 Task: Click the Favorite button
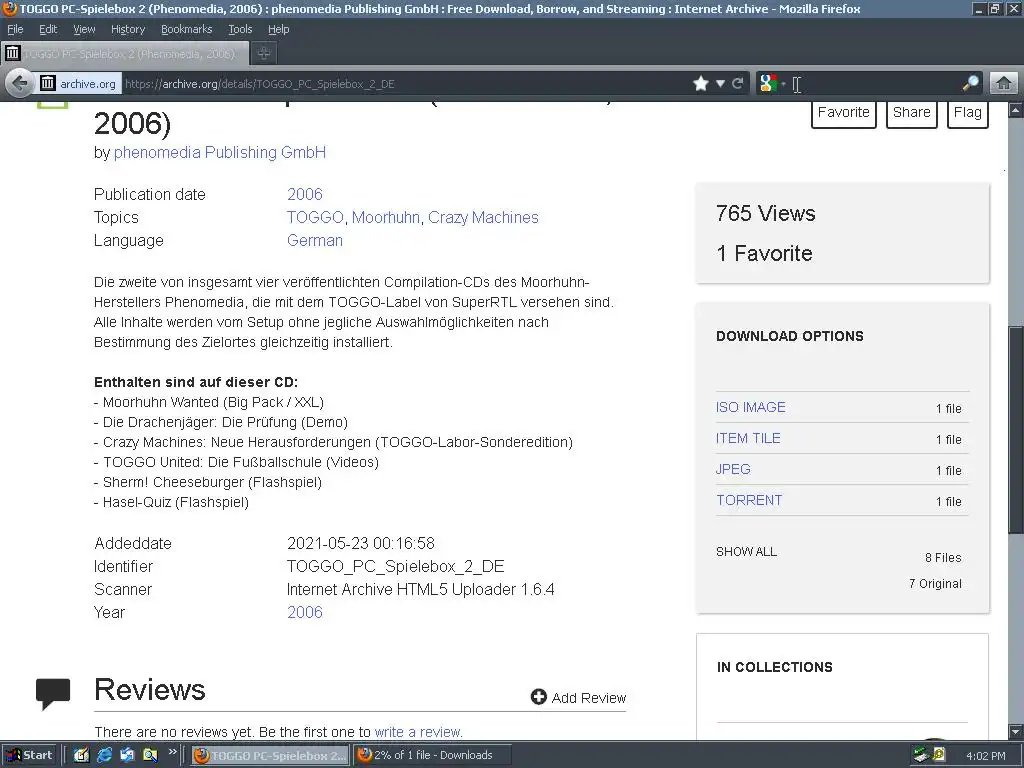click(x=843, y=114)
